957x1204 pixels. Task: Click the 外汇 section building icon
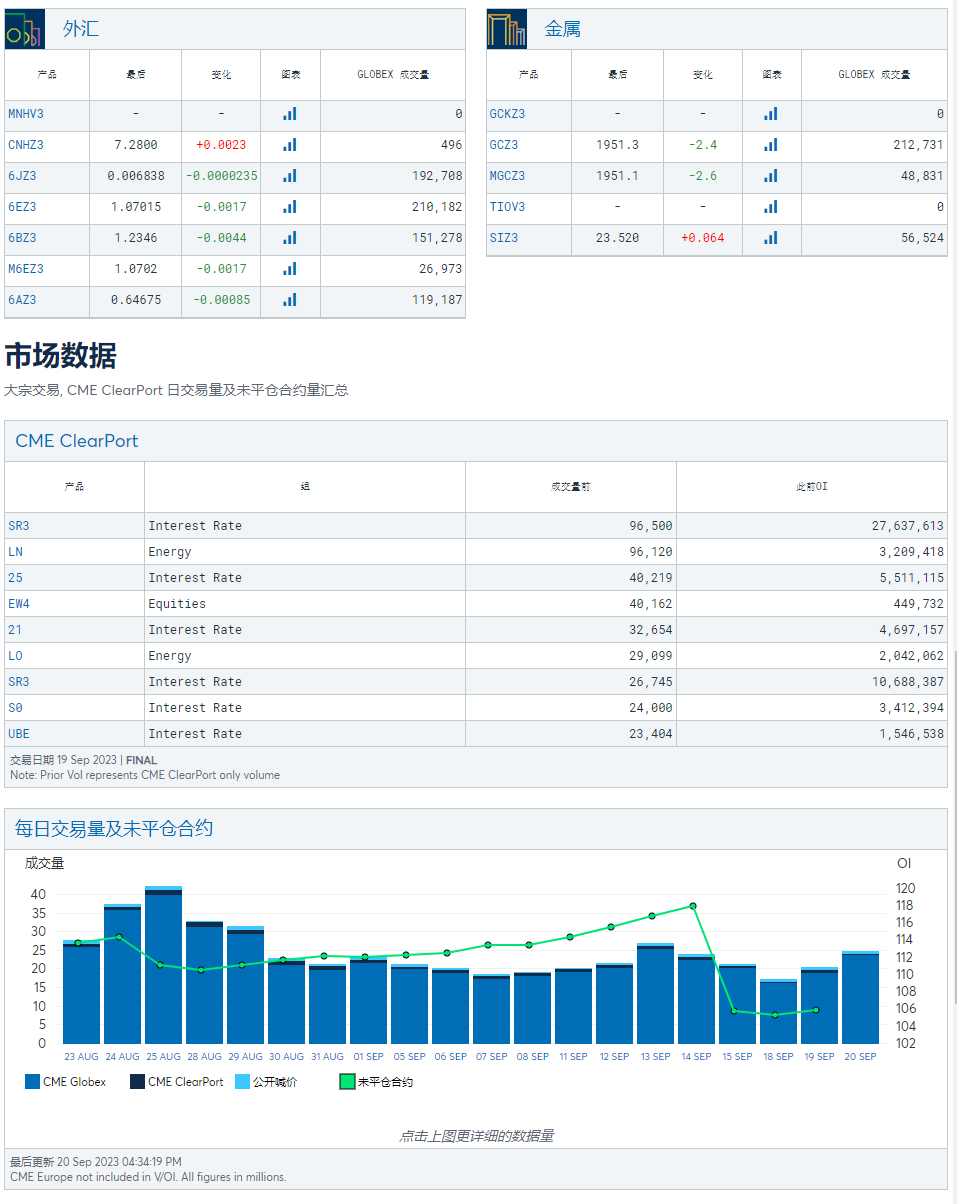pos(25,29)
